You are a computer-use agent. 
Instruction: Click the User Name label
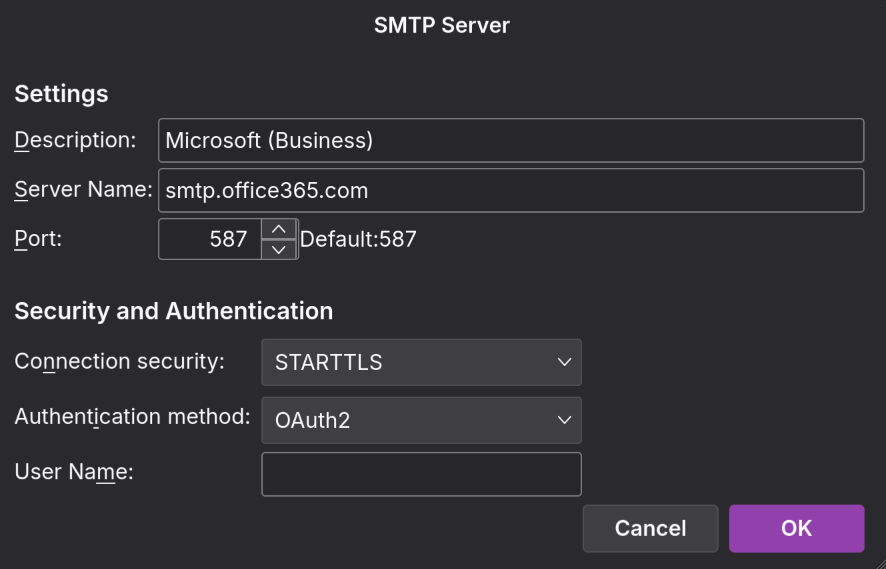tap(74, 472)
